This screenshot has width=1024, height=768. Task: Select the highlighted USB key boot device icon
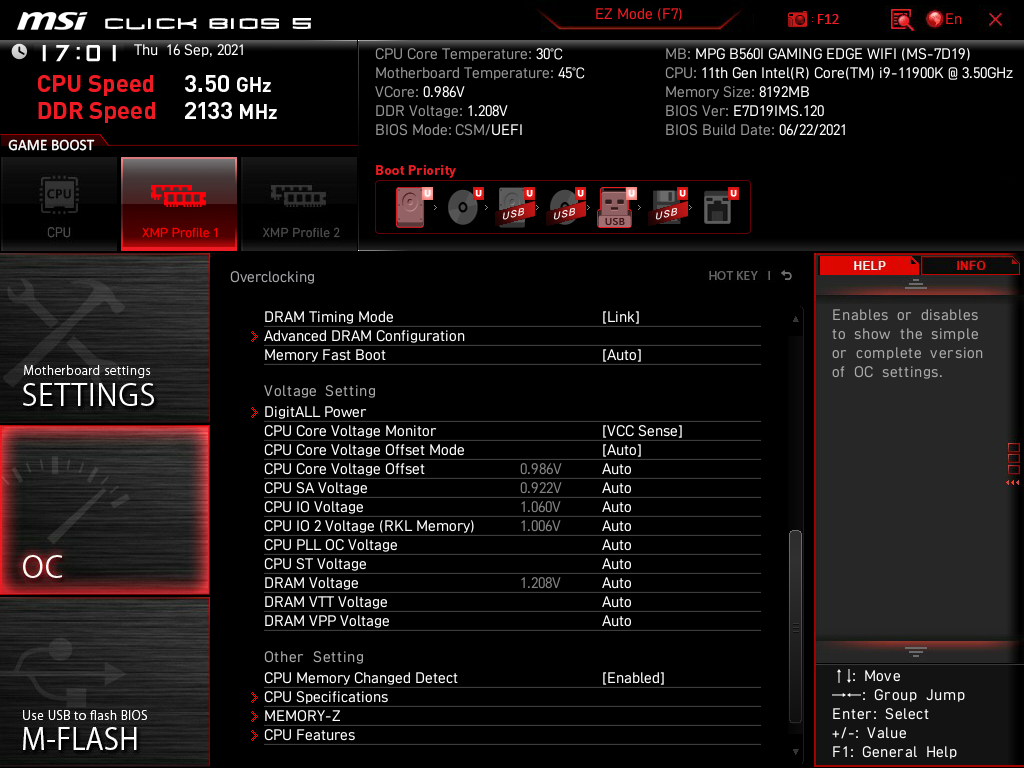616,207
